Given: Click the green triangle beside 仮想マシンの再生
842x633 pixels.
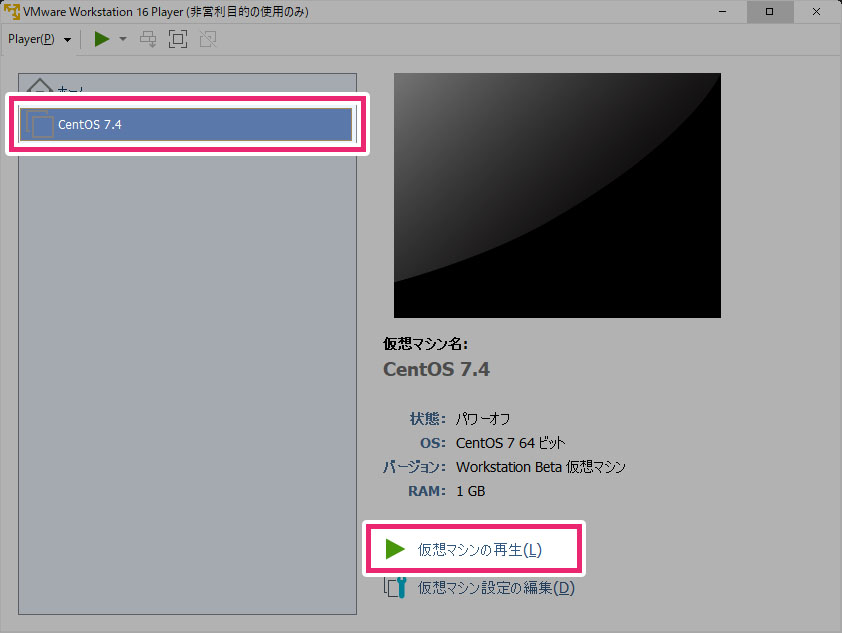Looking at the screenshot, I should click(395, 549).
